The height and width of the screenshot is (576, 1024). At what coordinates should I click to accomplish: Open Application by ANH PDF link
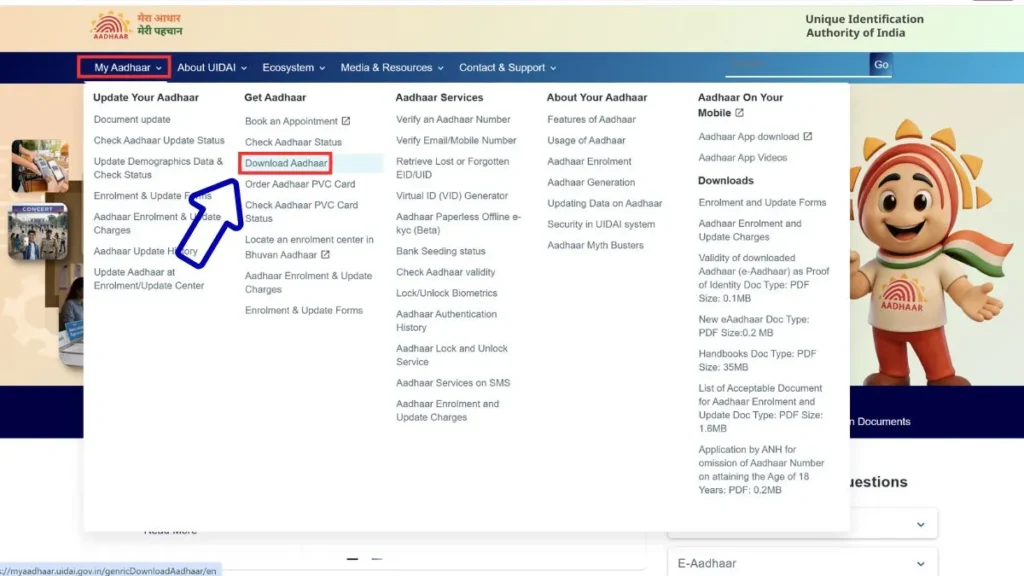(x=761, y=470)
